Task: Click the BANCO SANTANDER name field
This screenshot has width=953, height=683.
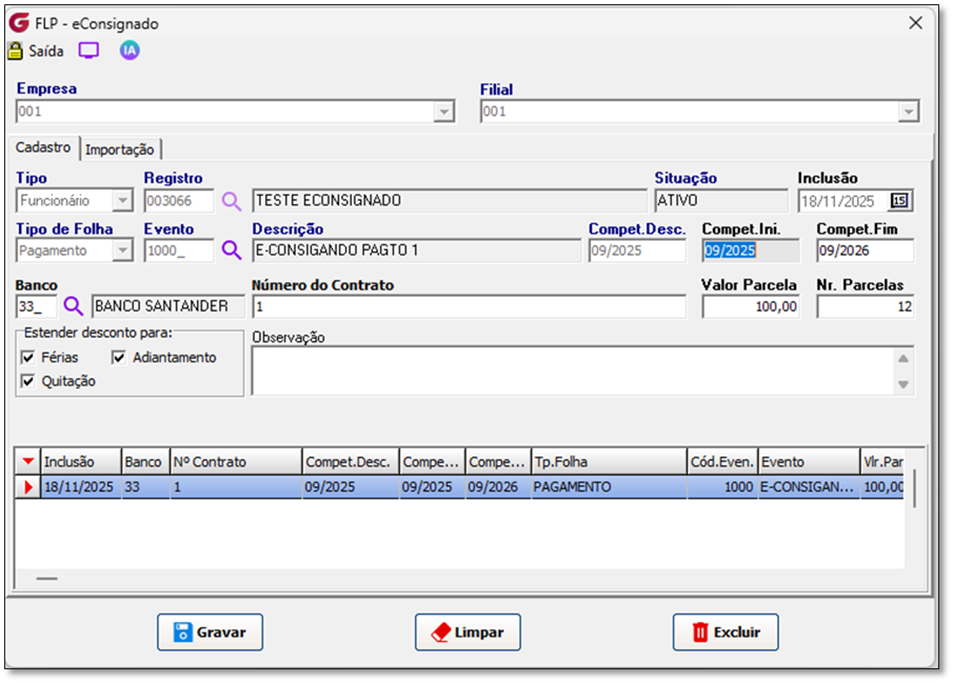Action: pos(168,306)
